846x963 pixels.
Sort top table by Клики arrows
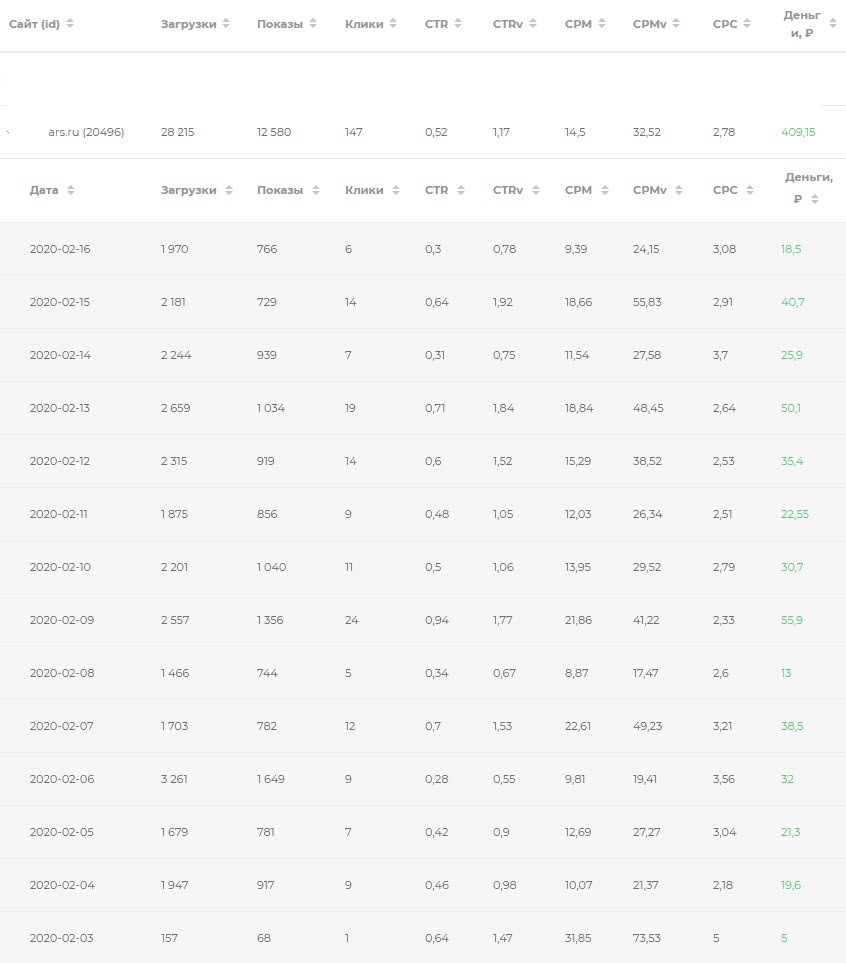point(393,23)
